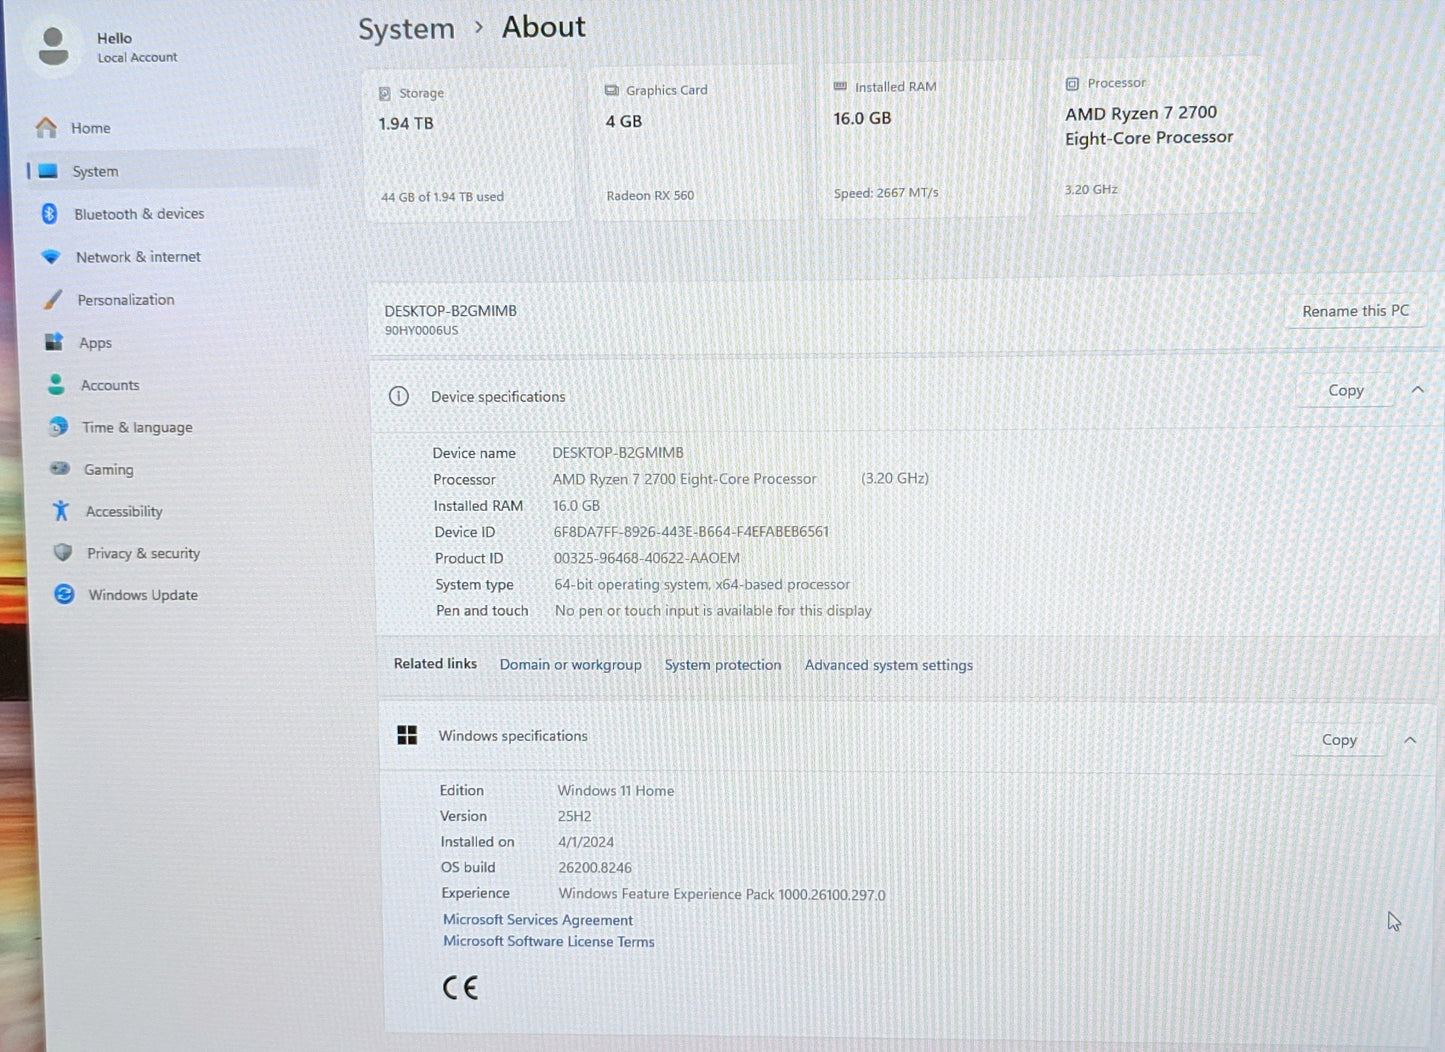The width and height of the screenshot is (1445, 1052).
Task: Click Rename this PC button
Action: (1355, 311)
